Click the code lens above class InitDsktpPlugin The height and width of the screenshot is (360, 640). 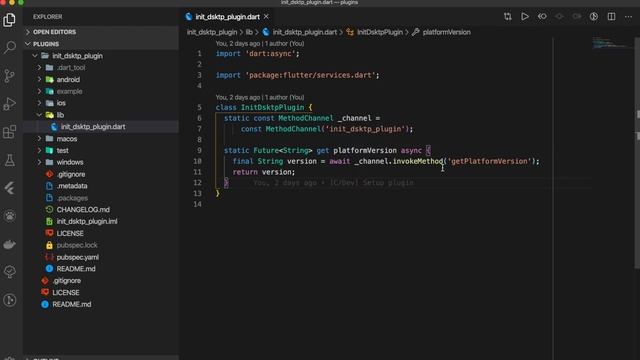(260, 97)
